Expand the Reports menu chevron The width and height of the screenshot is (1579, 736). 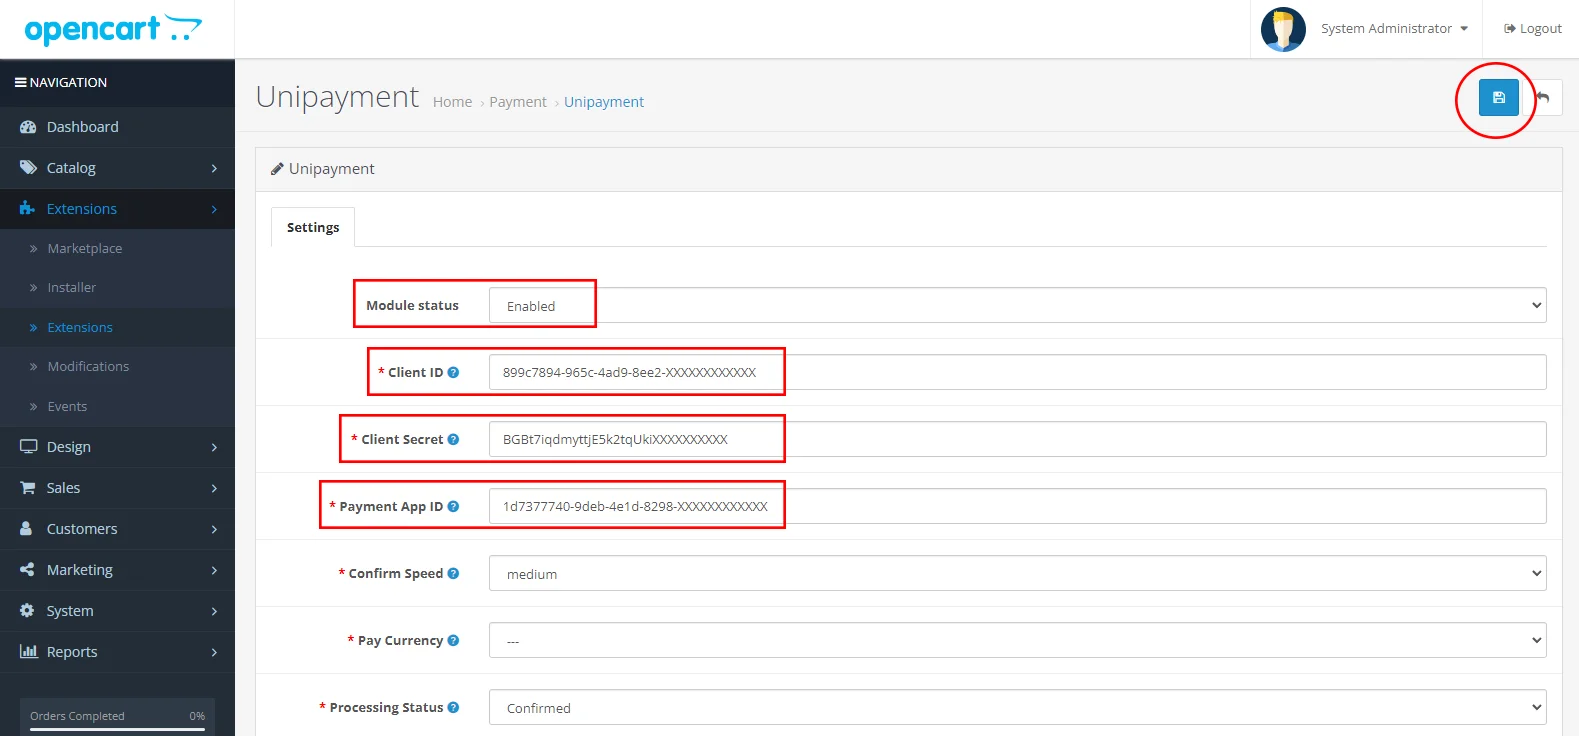click(214, 652)
